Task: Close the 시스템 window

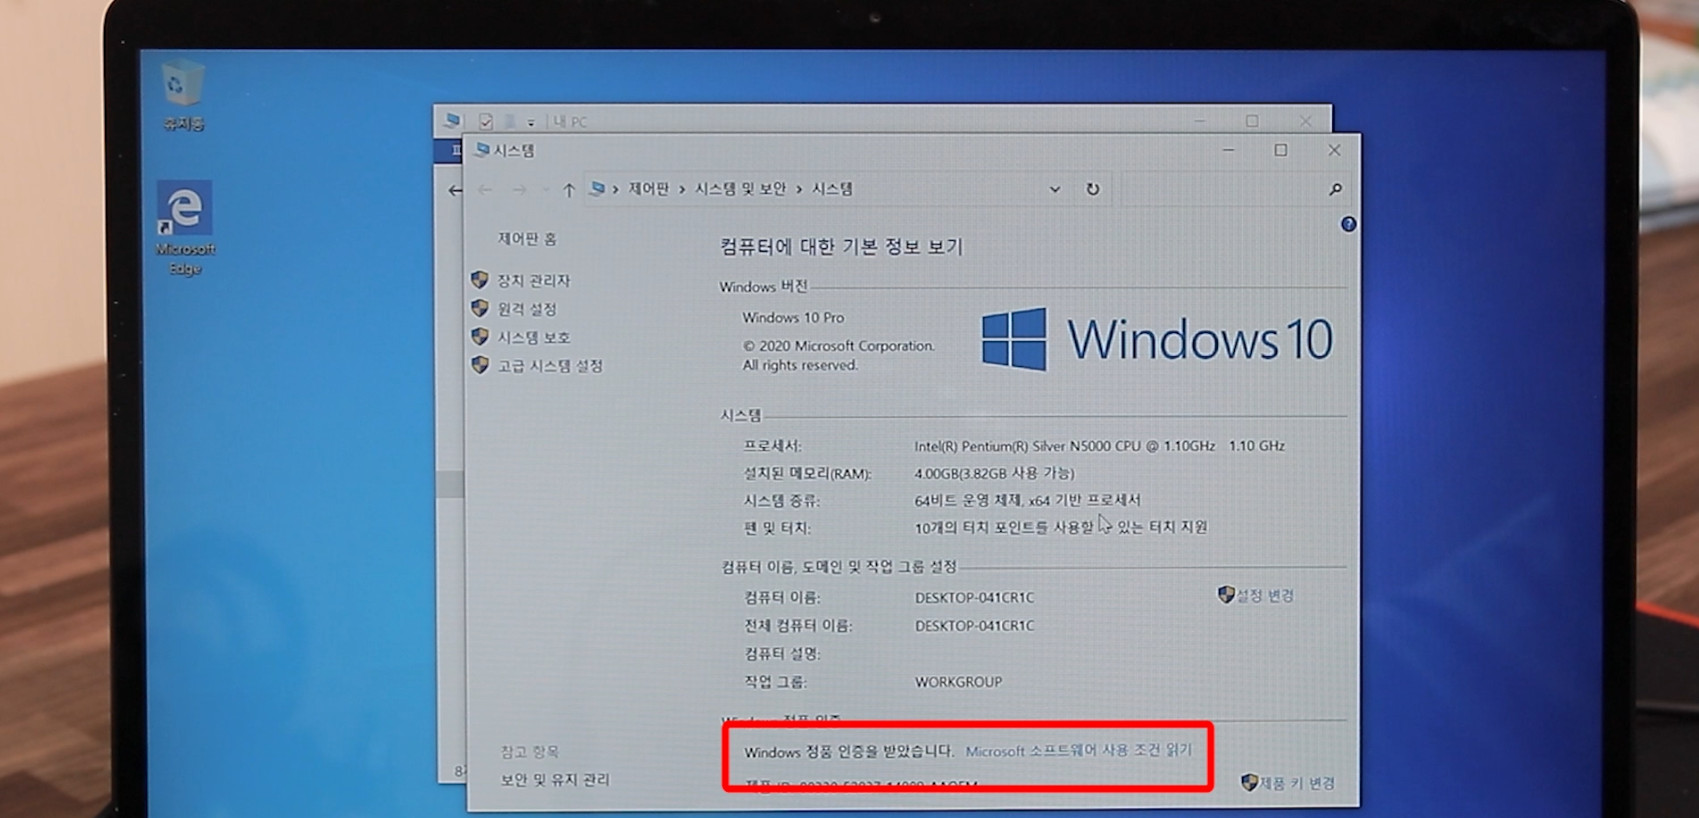Action: click(1334, 150)
